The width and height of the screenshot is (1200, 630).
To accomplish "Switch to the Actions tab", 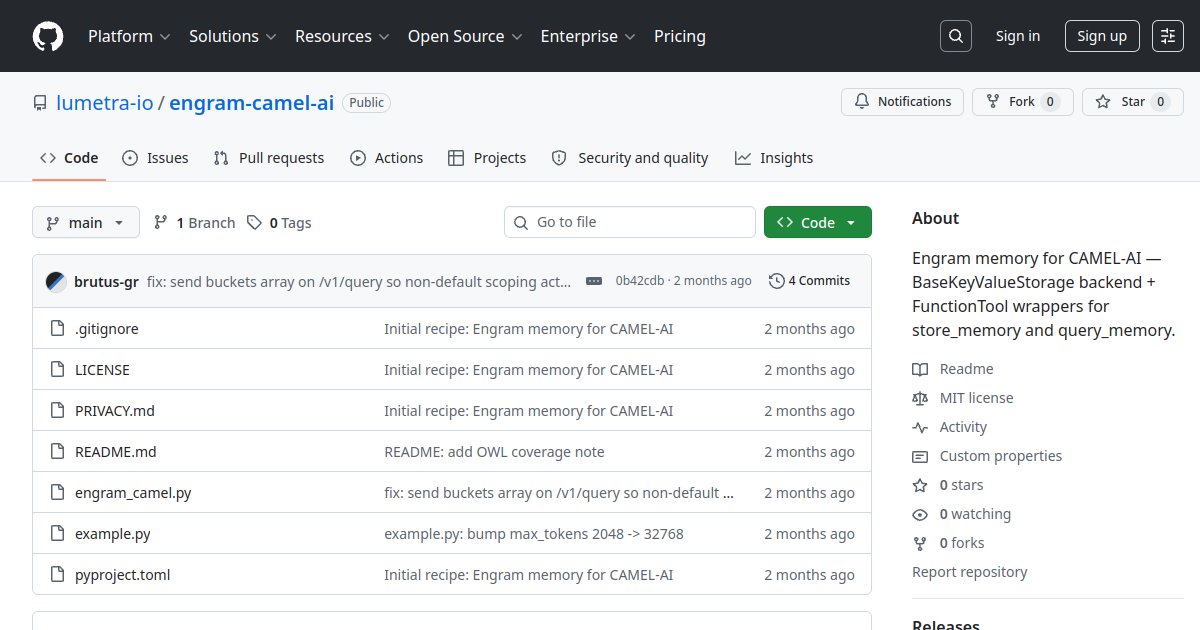I will point(386,158).
